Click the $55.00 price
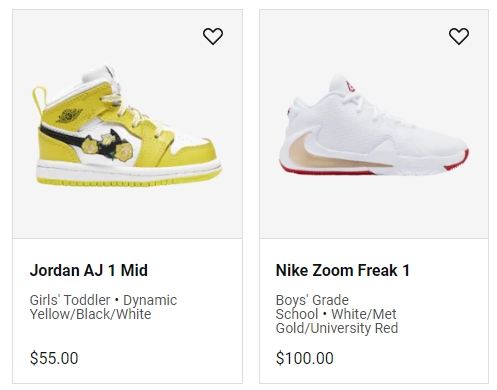497x390 pixels. [54, 358]
